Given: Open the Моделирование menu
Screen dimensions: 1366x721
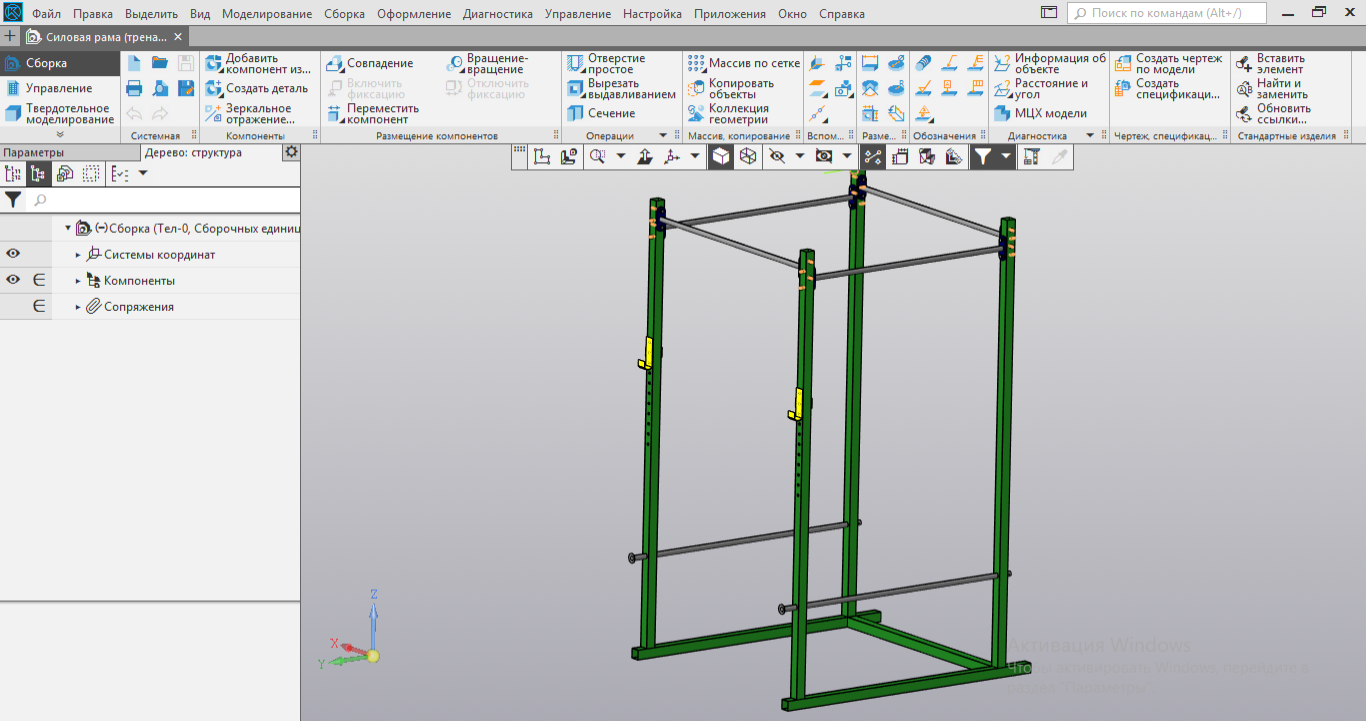Looking at the screenshot, I should [267, 14].
